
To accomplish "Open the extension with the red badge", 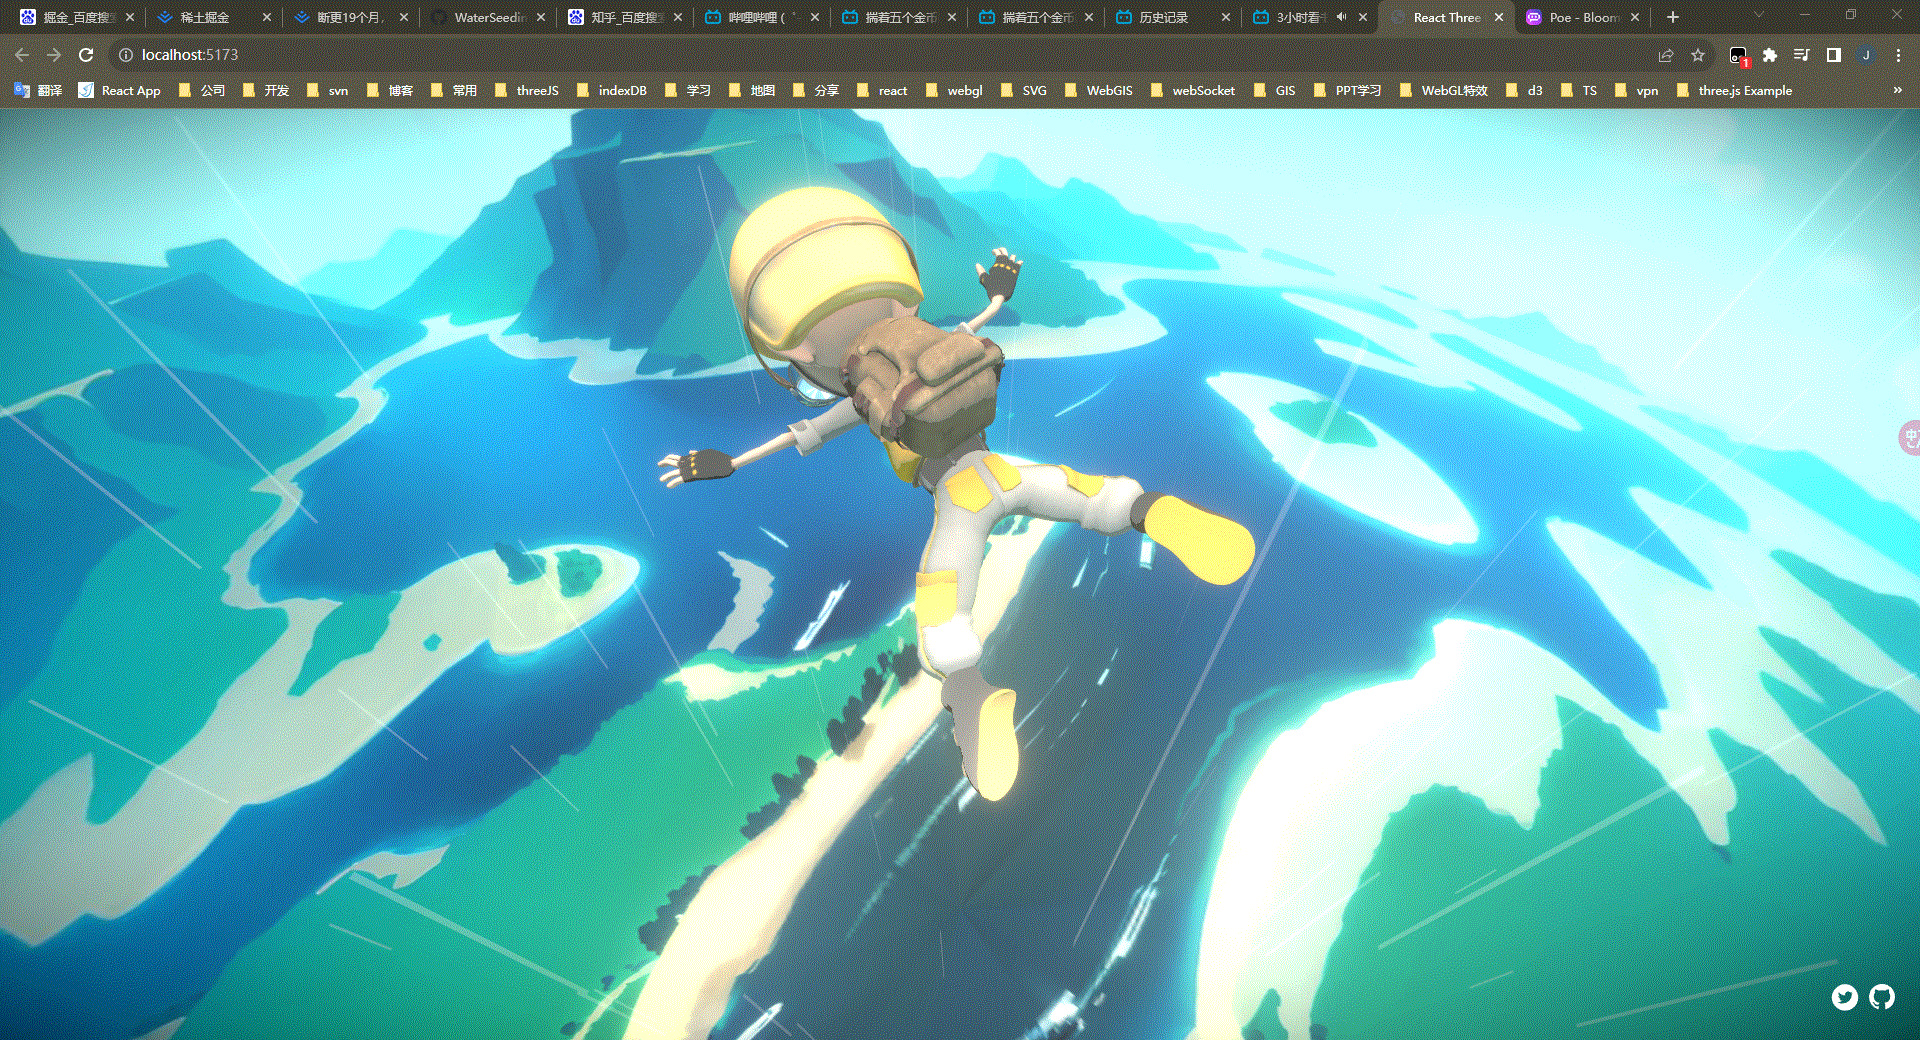I will [1739, 56].
